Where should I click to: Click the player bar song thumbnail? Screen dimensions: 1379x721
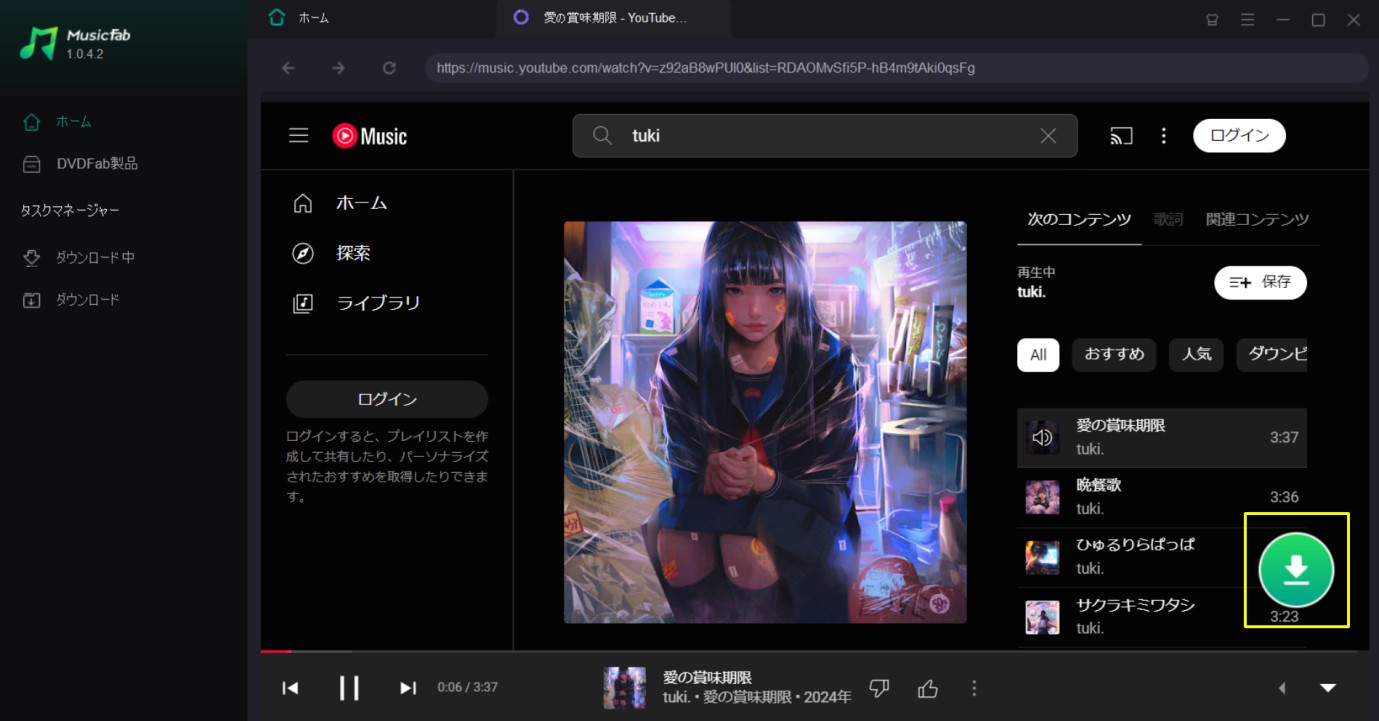point(624,688)
